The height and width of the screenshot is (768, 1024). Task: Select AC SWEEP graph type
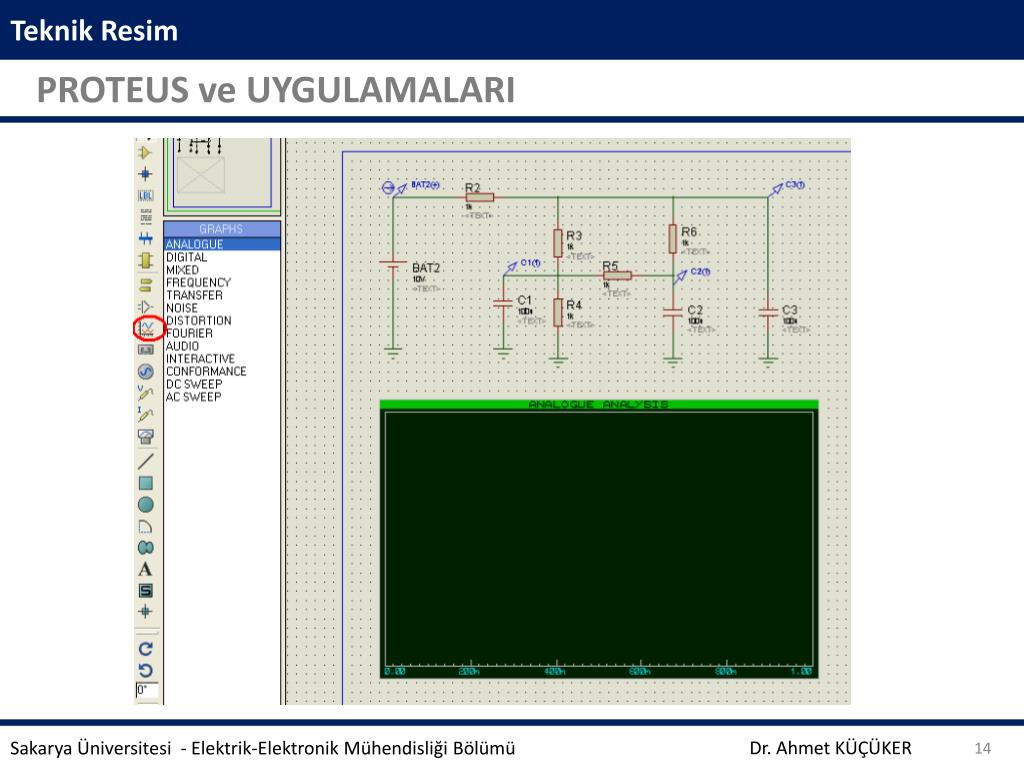(193, 396)
